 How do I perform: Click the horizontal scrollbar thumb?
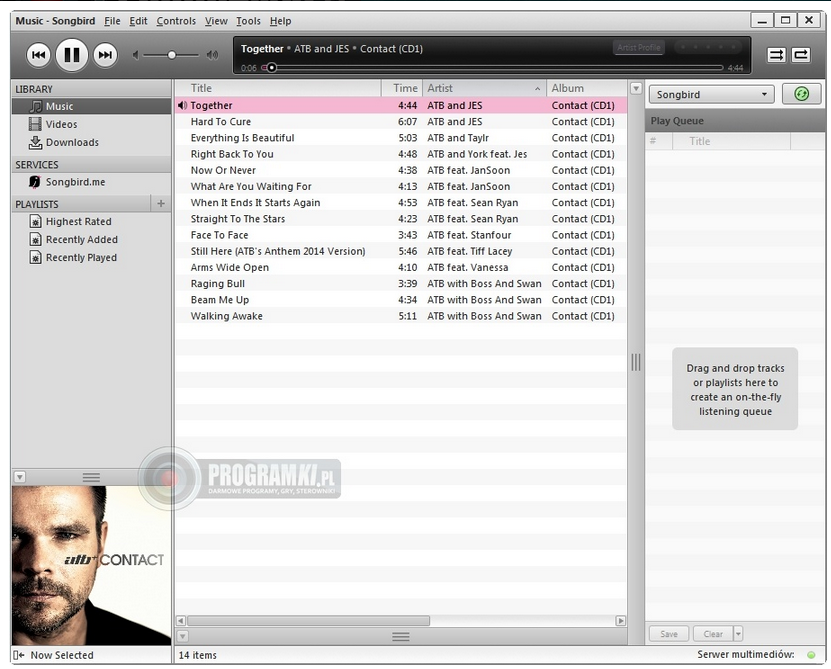308,620
